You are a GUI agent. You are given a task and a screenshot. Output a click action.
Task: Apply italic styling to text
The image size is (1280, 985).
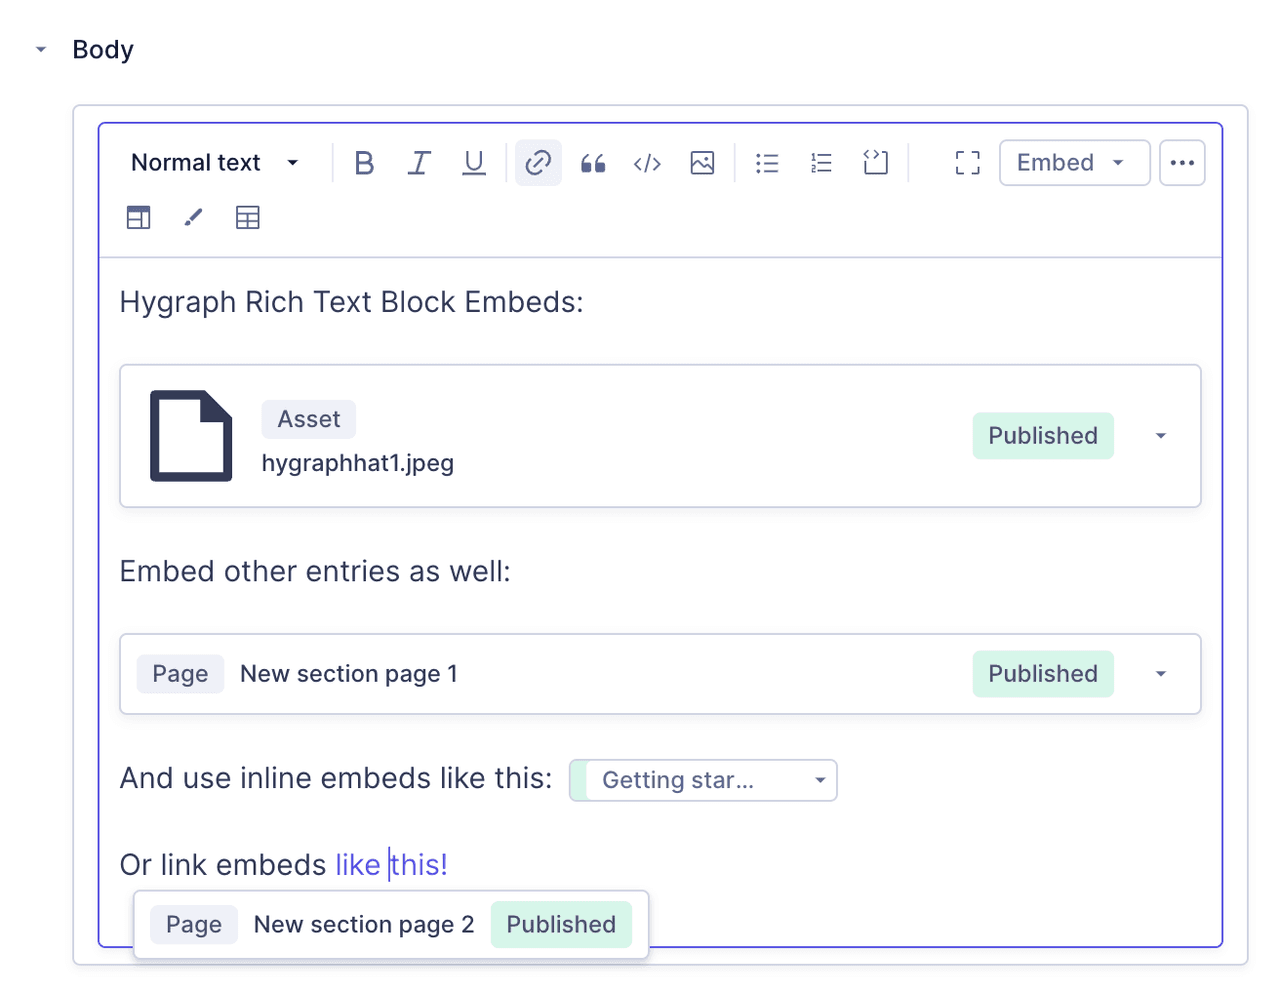[419, 162]
